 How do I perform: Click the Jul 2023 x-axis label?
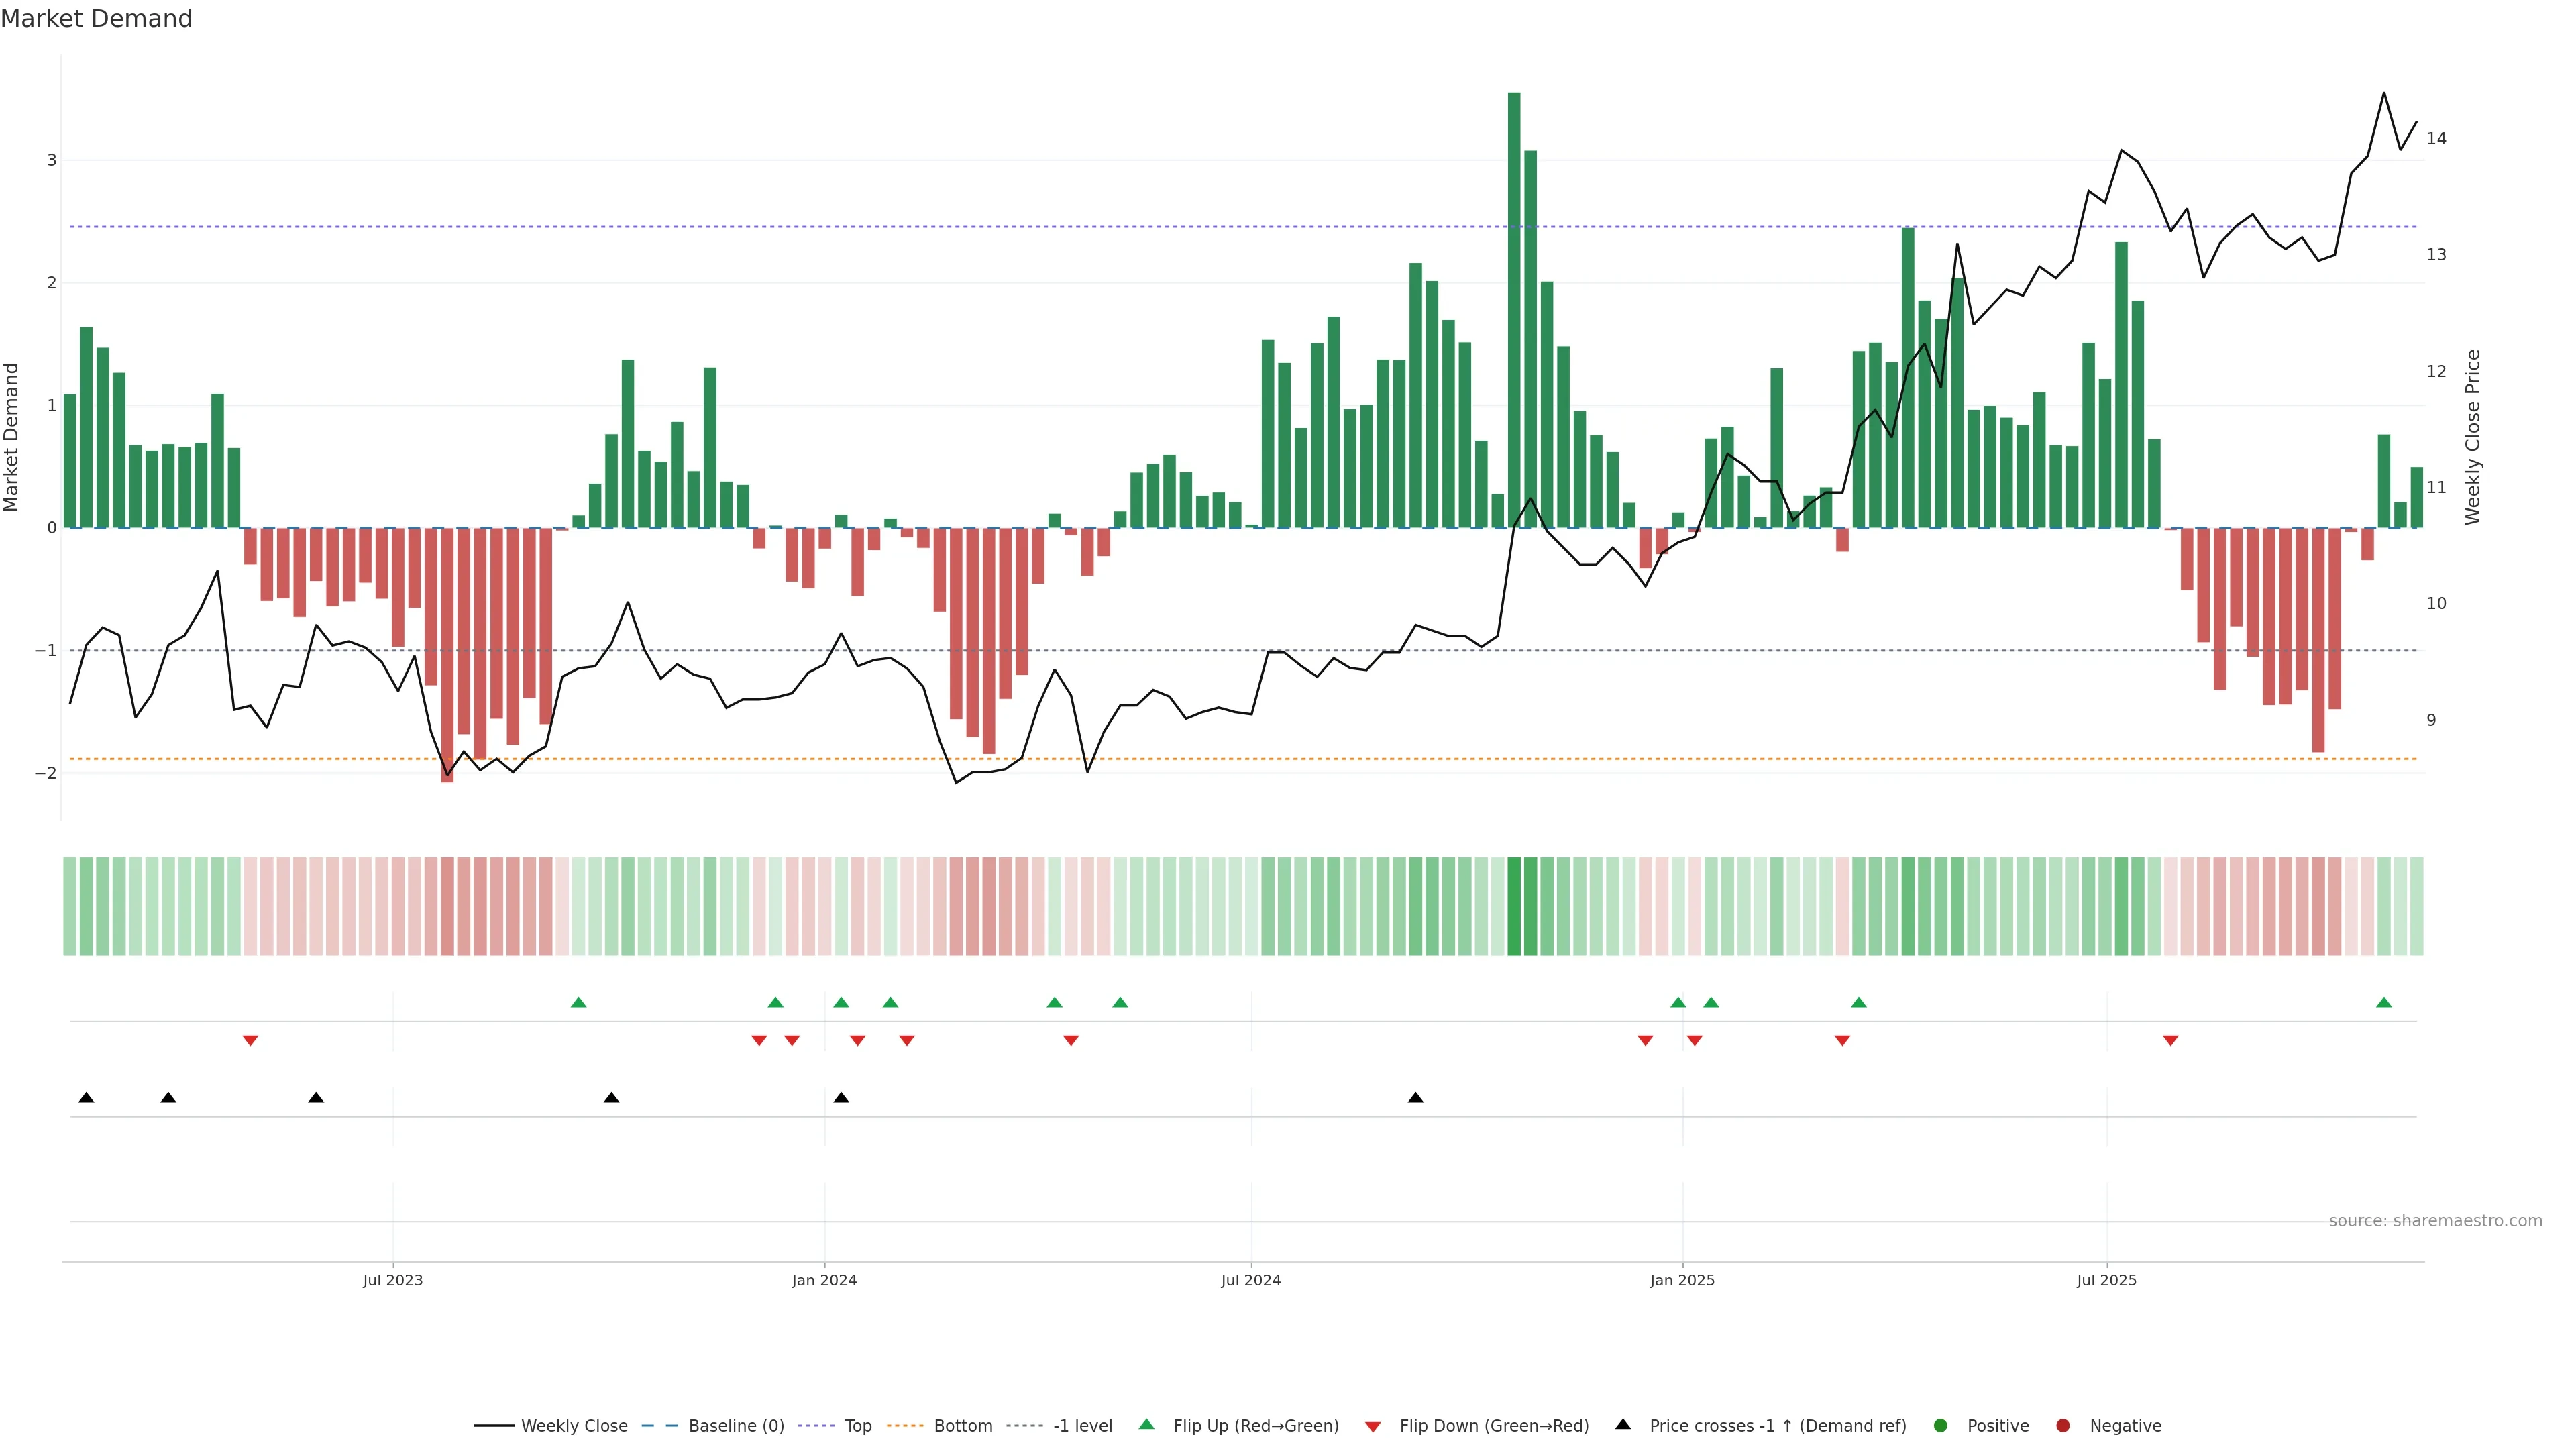point(393,1280)
